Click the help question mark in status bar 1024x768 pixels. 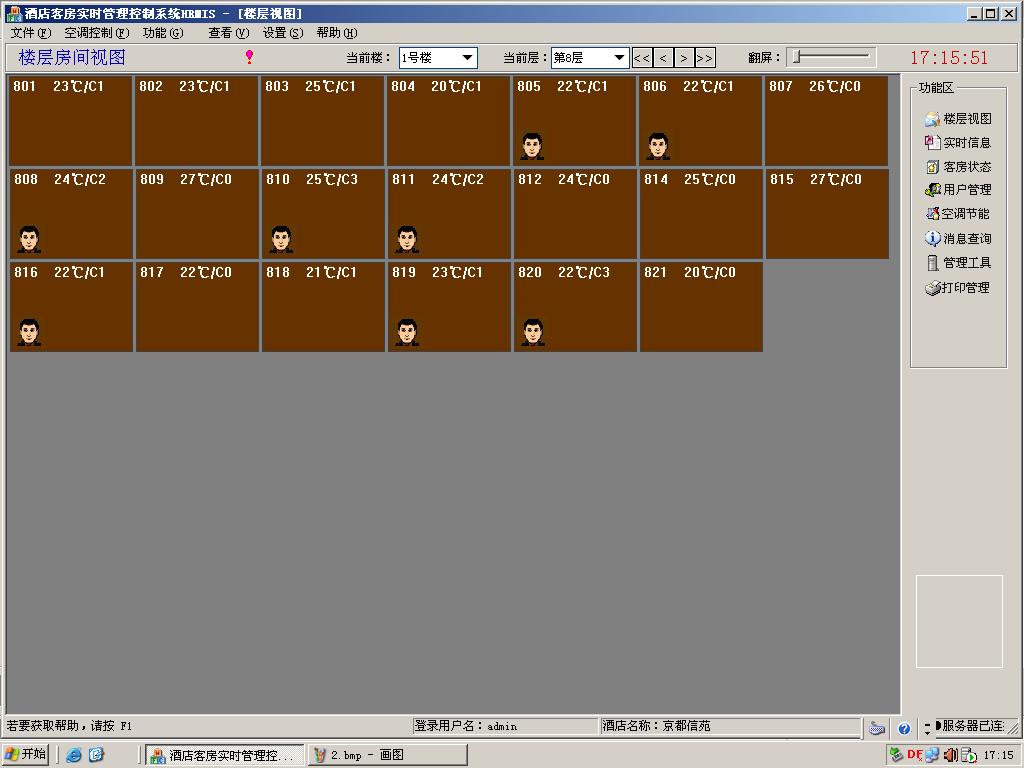904,729
